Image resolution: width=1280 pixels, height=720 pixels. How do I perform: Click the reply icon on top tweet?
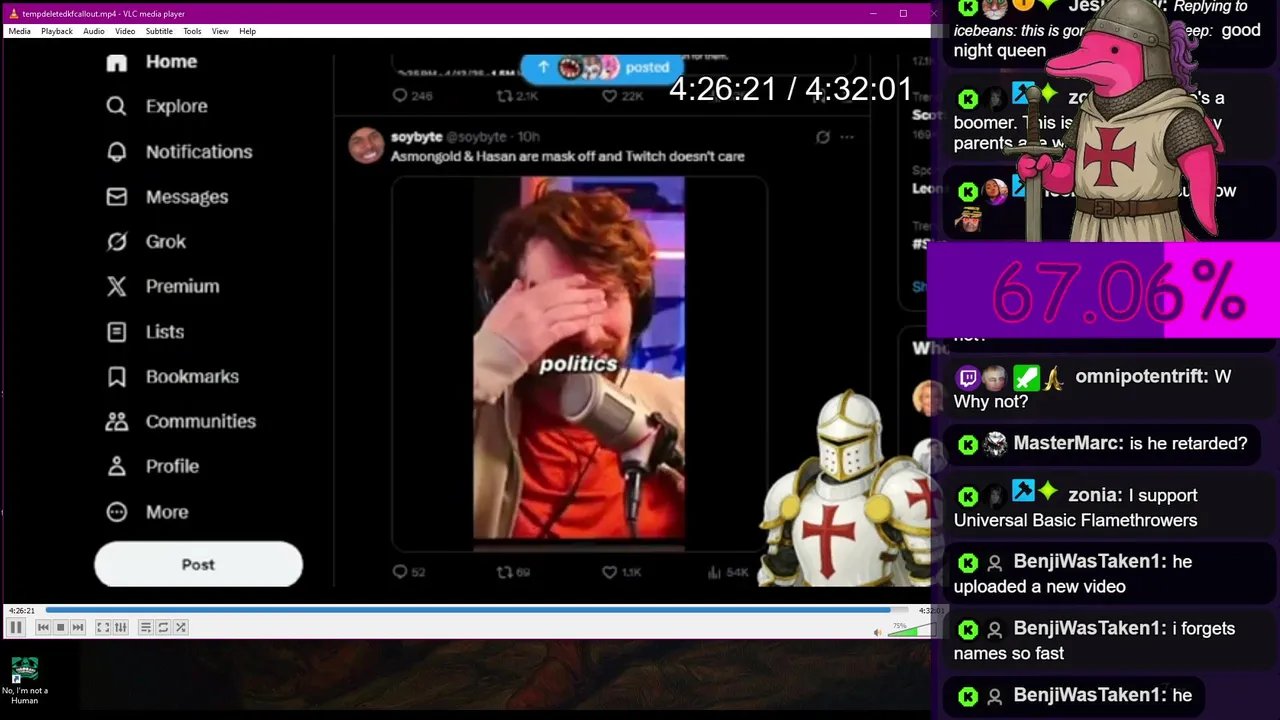pos(400,96)
